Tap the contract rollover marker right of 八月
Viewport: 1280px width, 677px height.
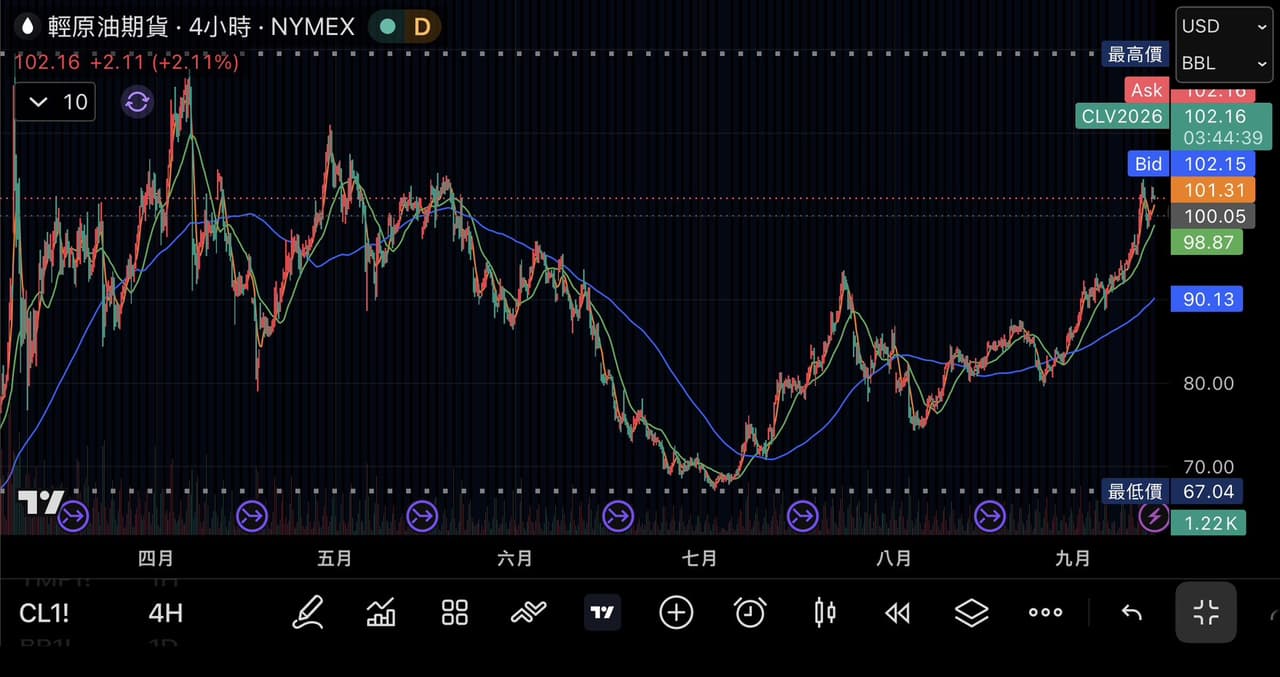[990, 516]
